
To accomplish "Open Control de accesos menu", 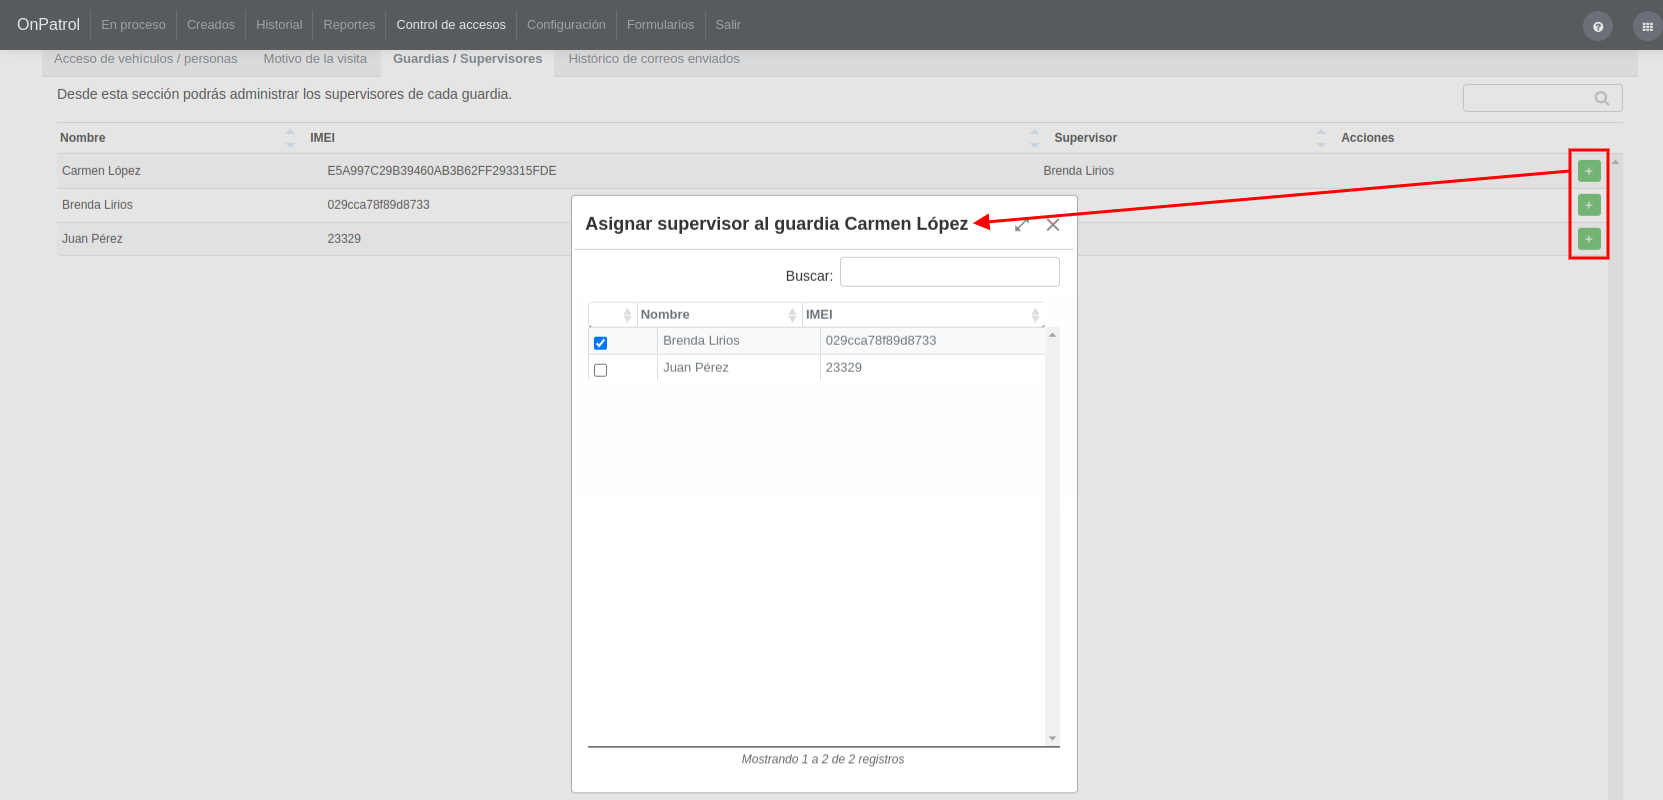I will 451,25.
